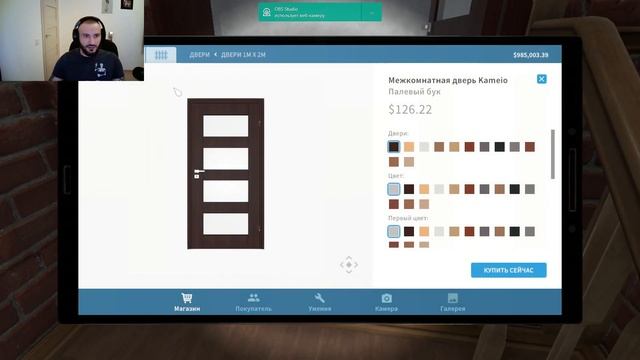Click the streamer webcam overlay
The image size is (640, 360).
72,40
